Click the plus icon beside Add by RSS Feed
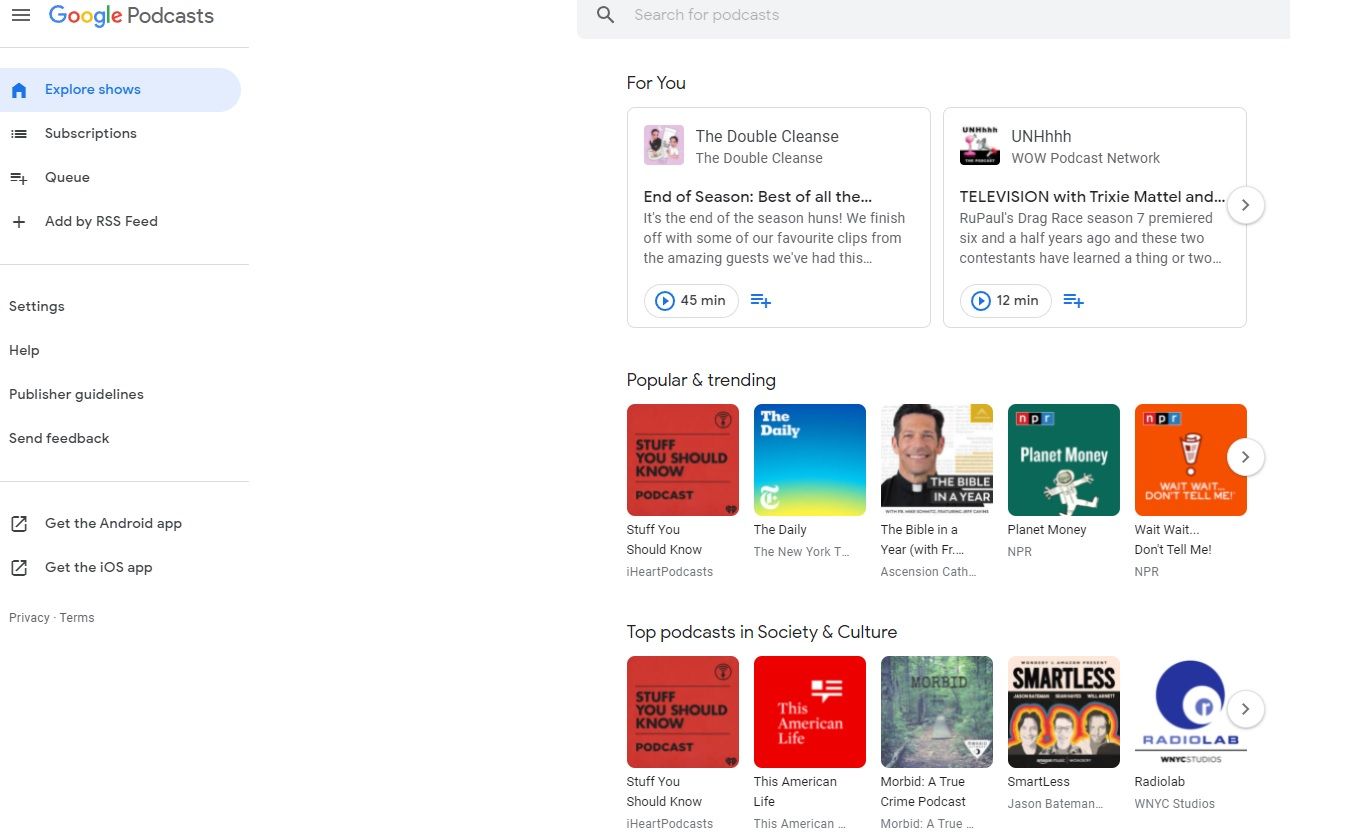1349x839 pixels. [19, 222]
